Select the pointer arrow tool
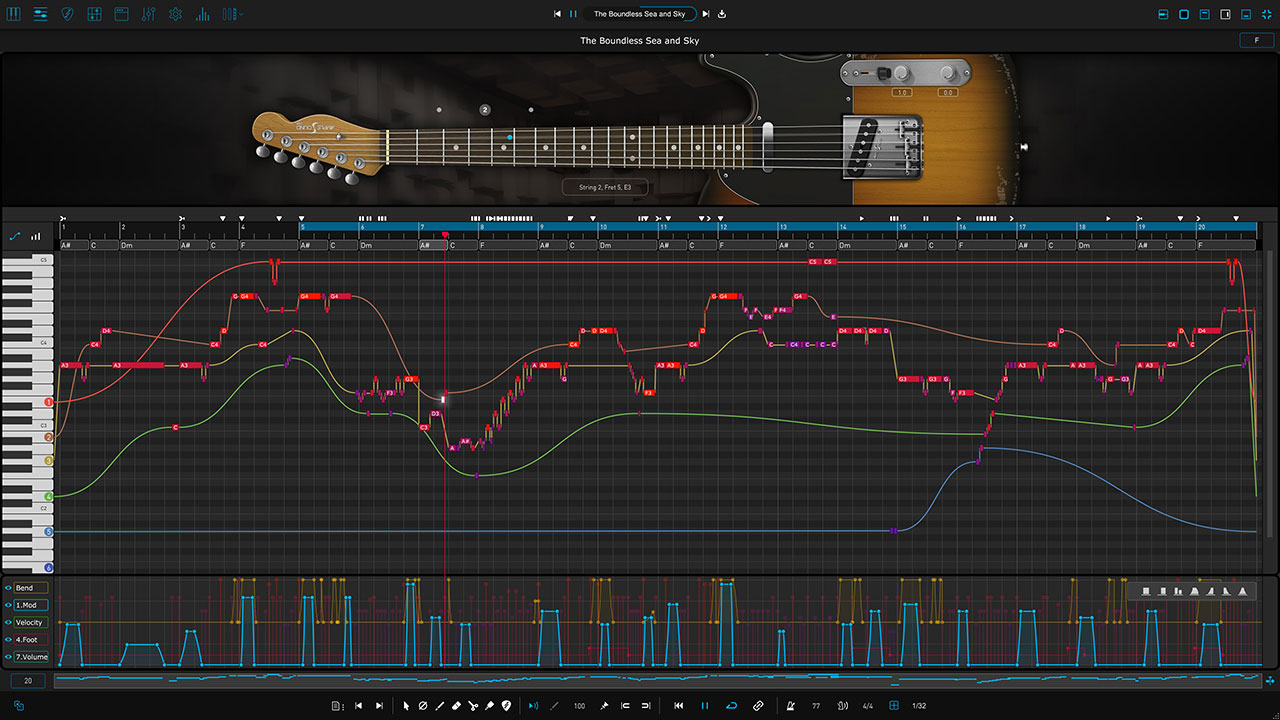 (406, 706)
